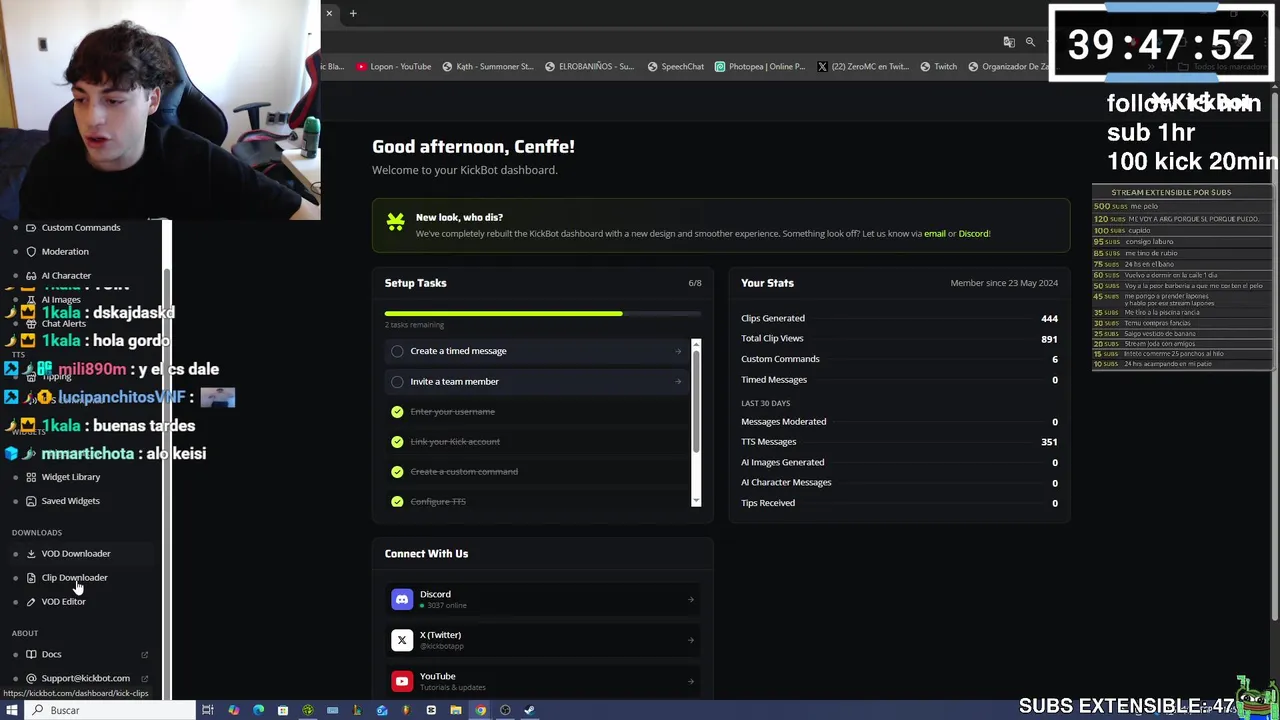Viewport: 1280px width, 720px height.
Task: Click the VOD Editor pencil icon
Action: point(31,601)
